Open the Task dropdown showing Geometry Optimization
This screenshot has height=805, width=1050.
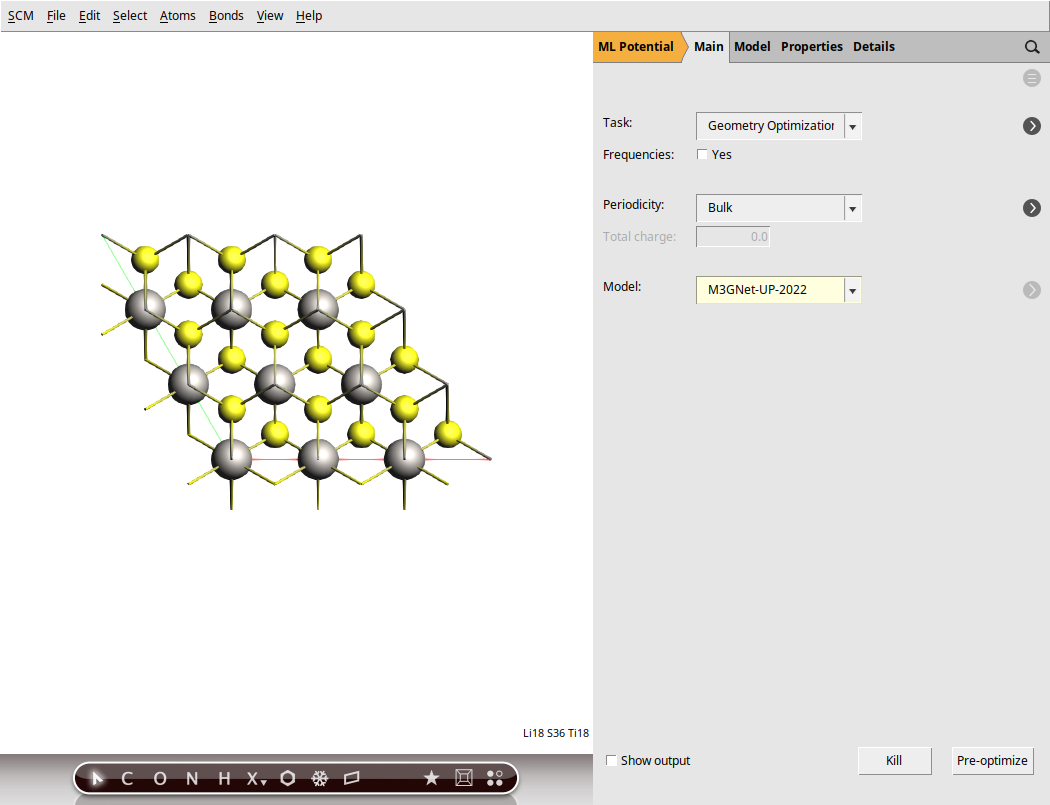point(851,126)
